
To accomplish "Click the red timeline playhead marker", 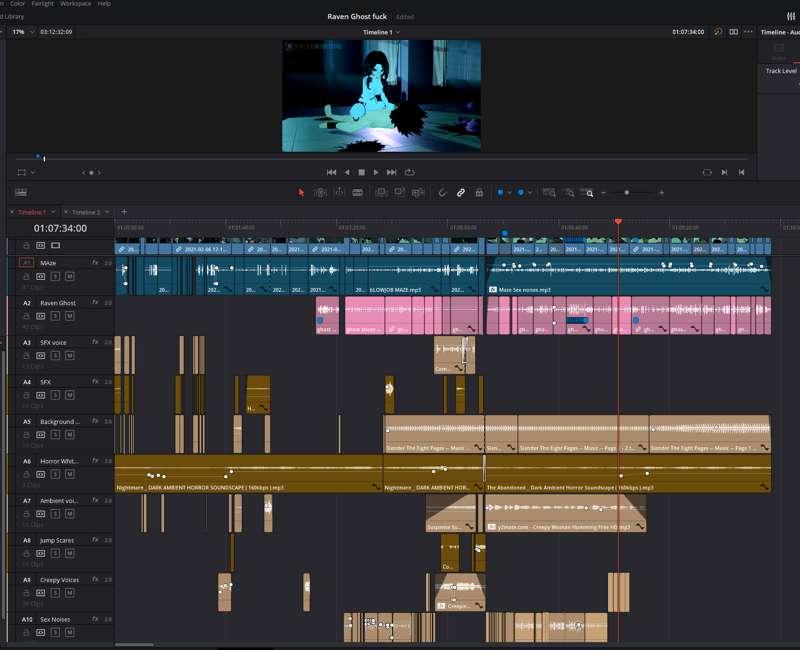I will (x=618, y=221).
